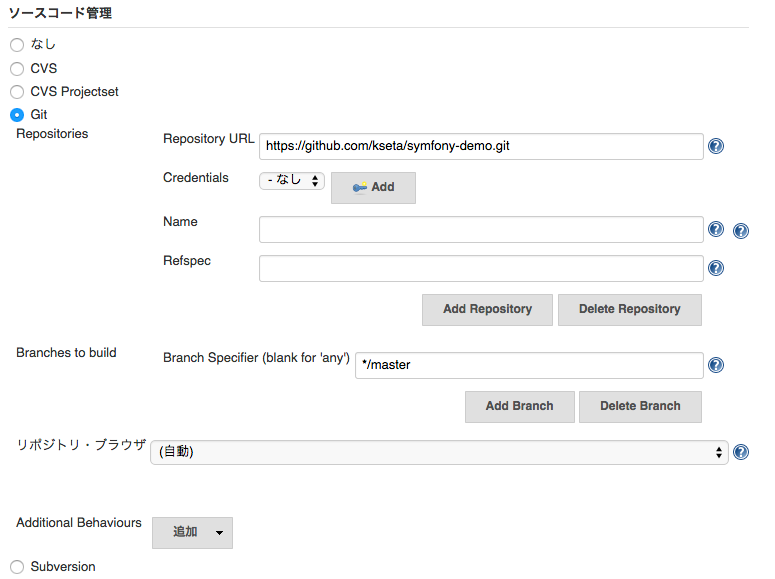This screenshot has height=579, width=775.
Task: Click the Add Branch button
Action: tap(519, 406)
